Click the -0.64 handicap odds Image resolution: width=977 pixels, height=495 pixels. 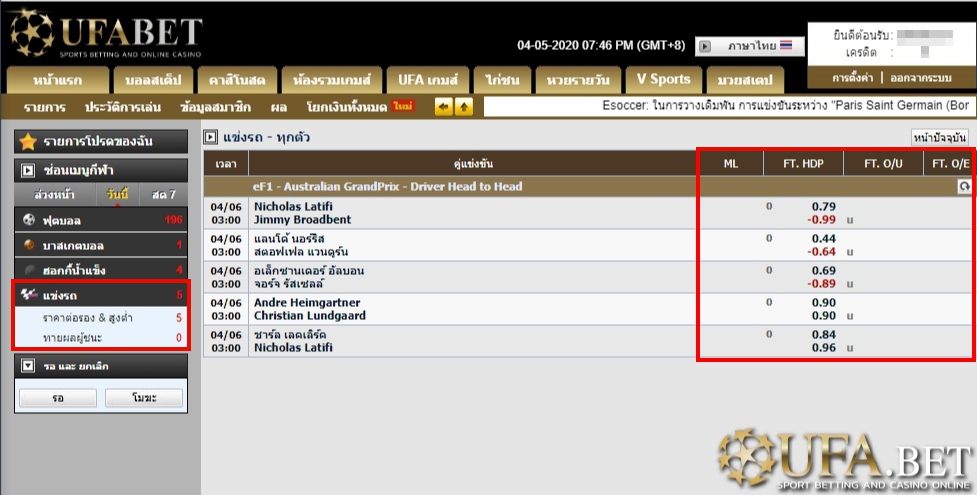821,252
